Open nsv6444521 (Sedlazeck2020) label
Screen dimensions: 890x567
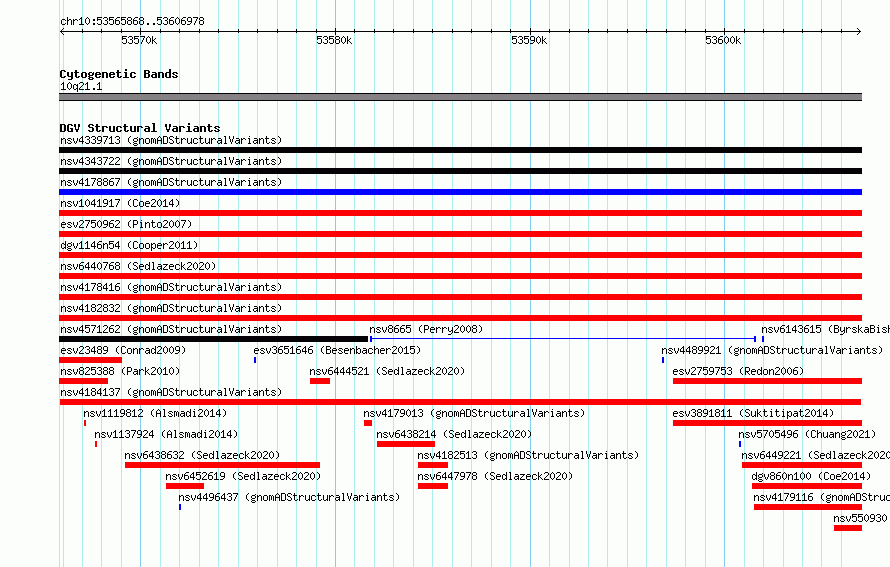(387, 371)
